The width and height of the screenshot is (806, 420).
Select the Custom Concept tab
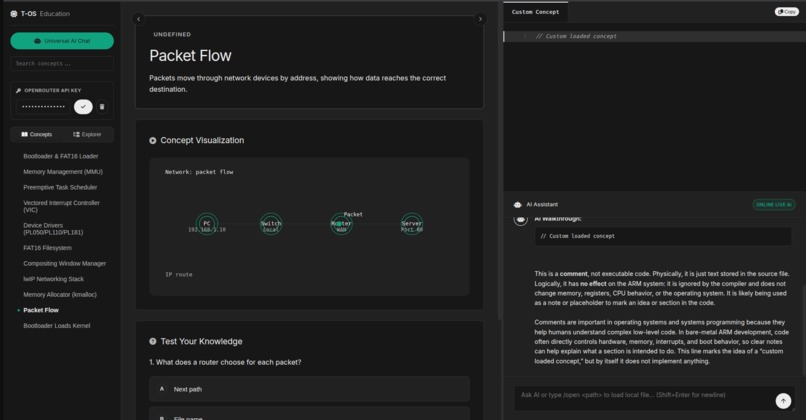(x=535, y=12)
